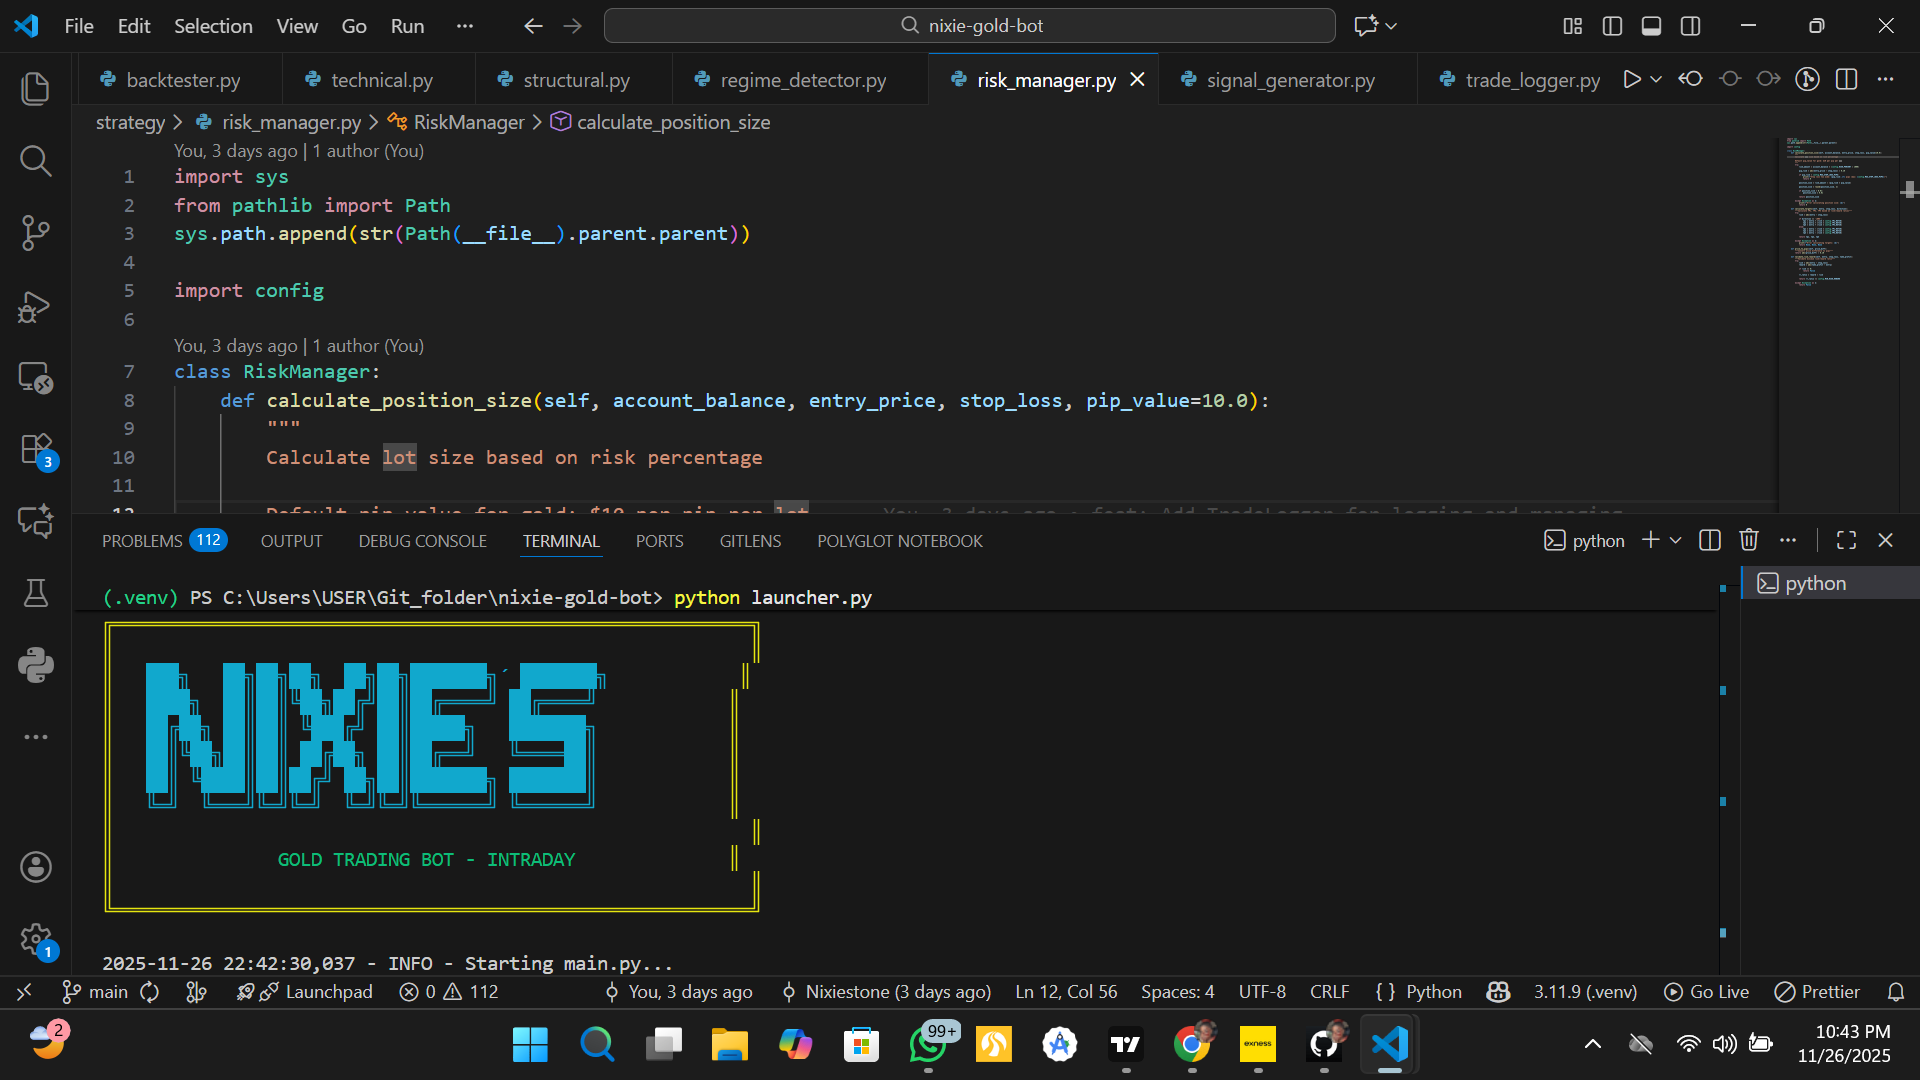Open errors and warnings count in status bar

tap(449, 992)
